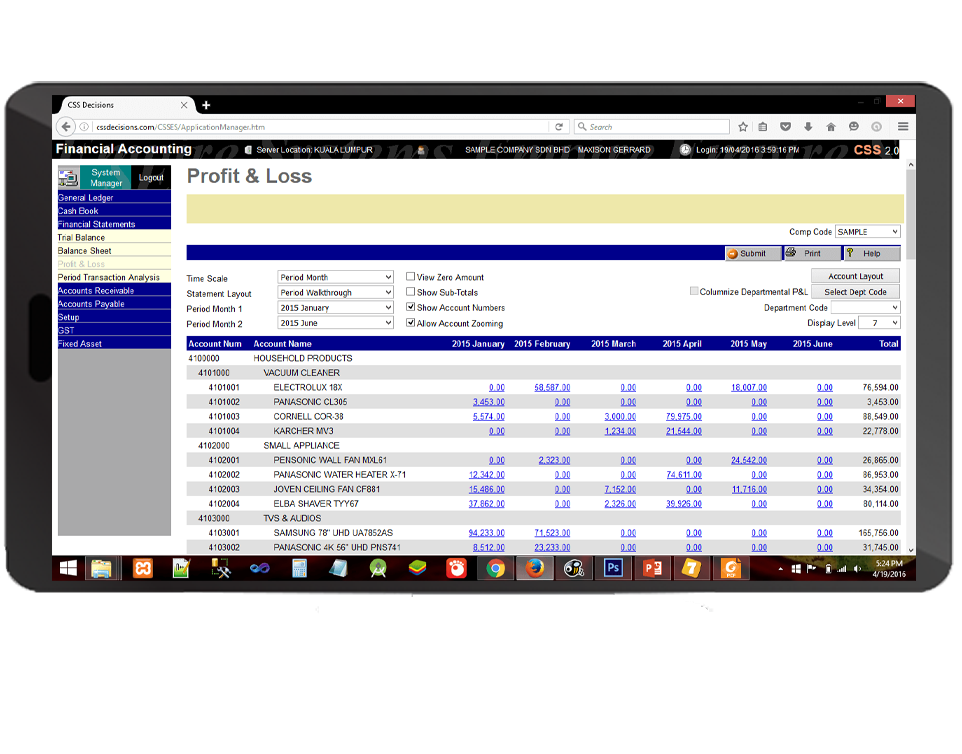Viewport: 962px width, 754px height.
Task: Switch to Firefox in the taskbar
Action: pos(535,569)
